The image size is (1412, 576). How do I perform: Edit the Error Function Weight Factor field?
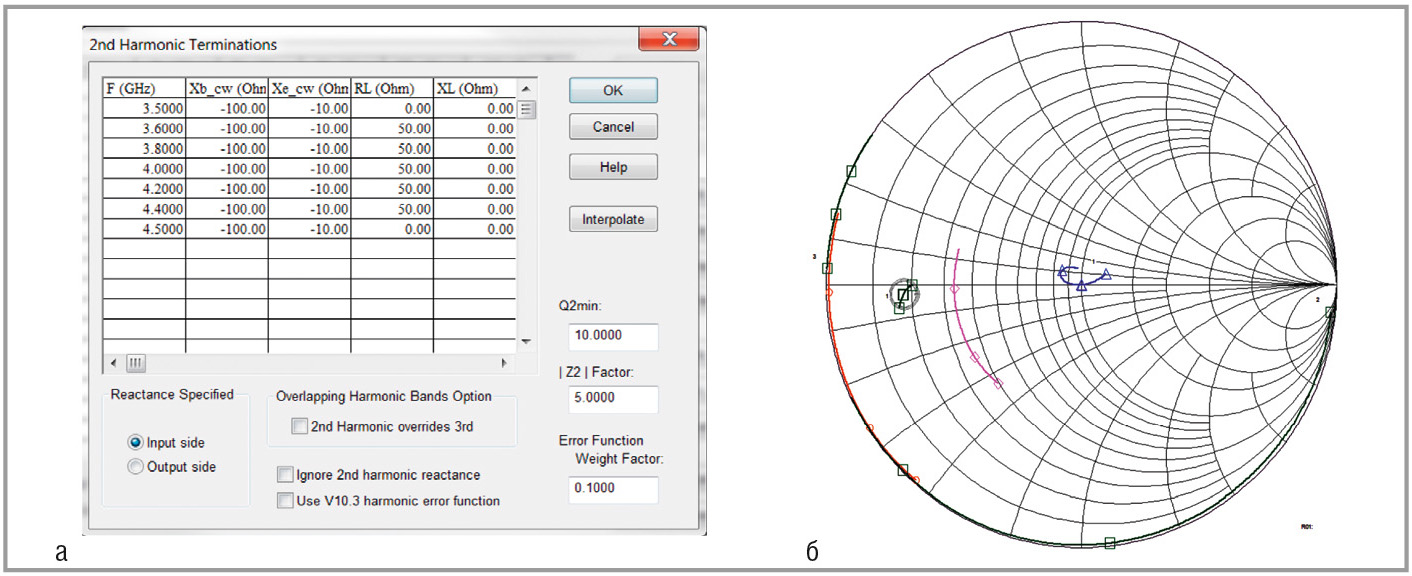613,489
